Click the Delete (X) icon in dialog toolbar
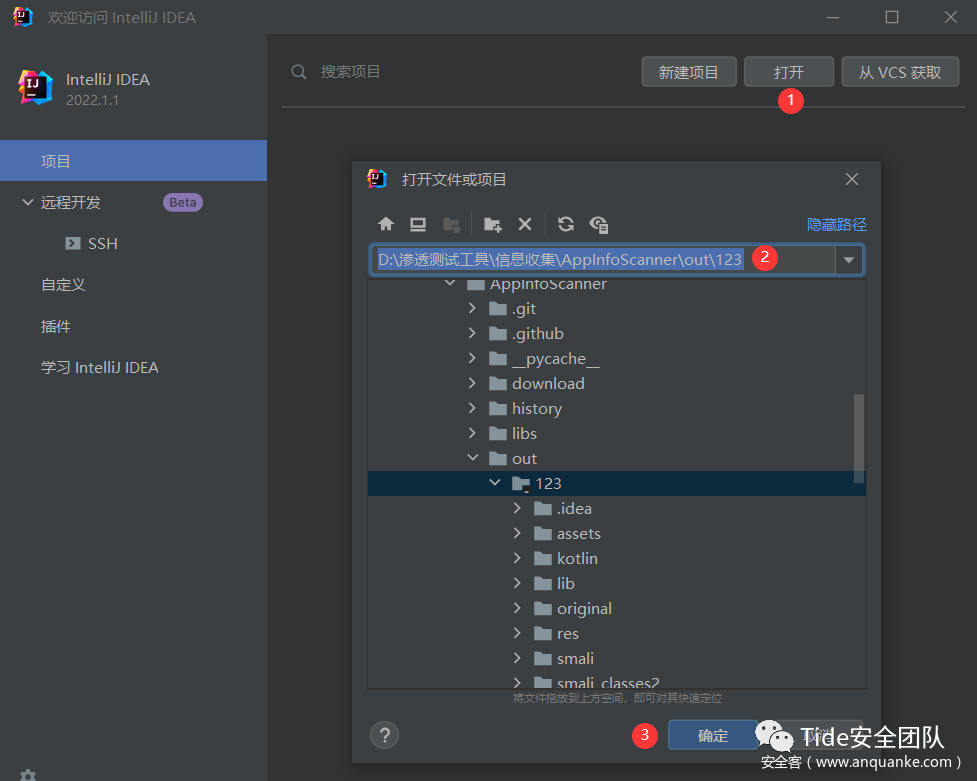This screenshot has width=977, height=781. pos(525,224)
